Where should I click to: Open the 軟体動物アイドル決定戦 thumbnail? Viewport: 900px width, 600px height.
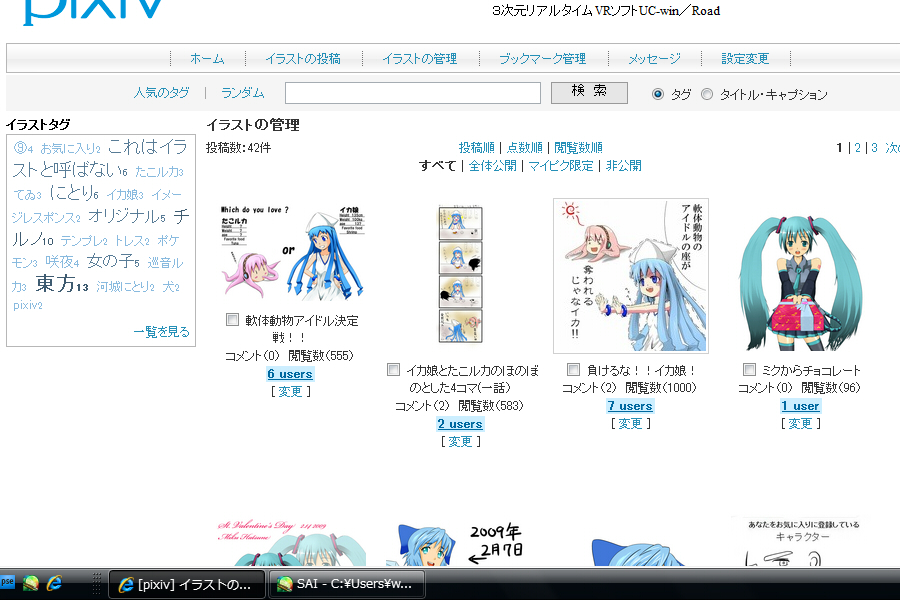(x=293, y=253)
